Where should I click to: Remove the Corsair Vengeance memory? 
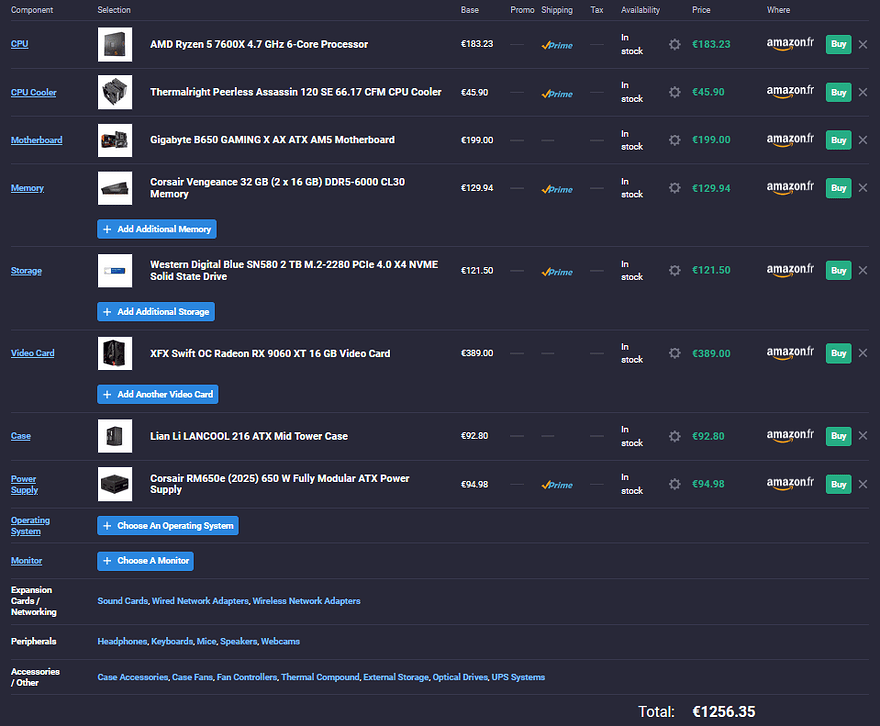(x=863, y=188)
